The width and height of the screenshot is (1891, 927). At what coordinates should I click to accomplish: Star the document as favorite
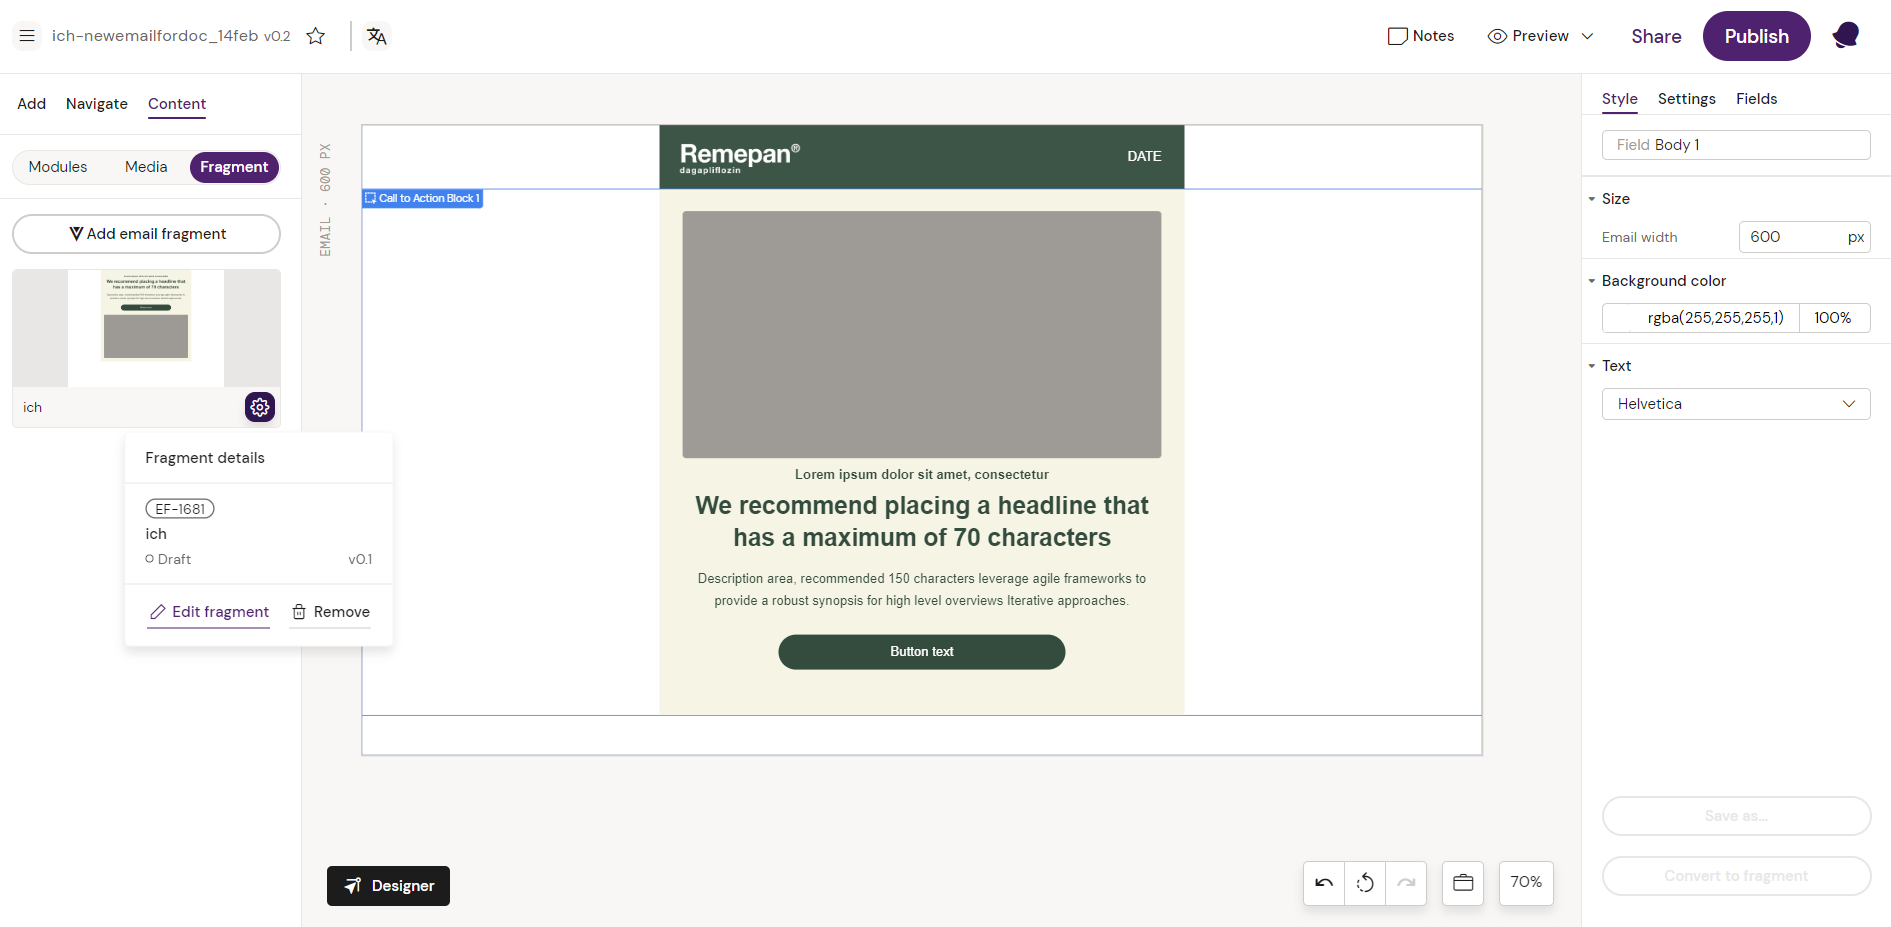point(316,36)
